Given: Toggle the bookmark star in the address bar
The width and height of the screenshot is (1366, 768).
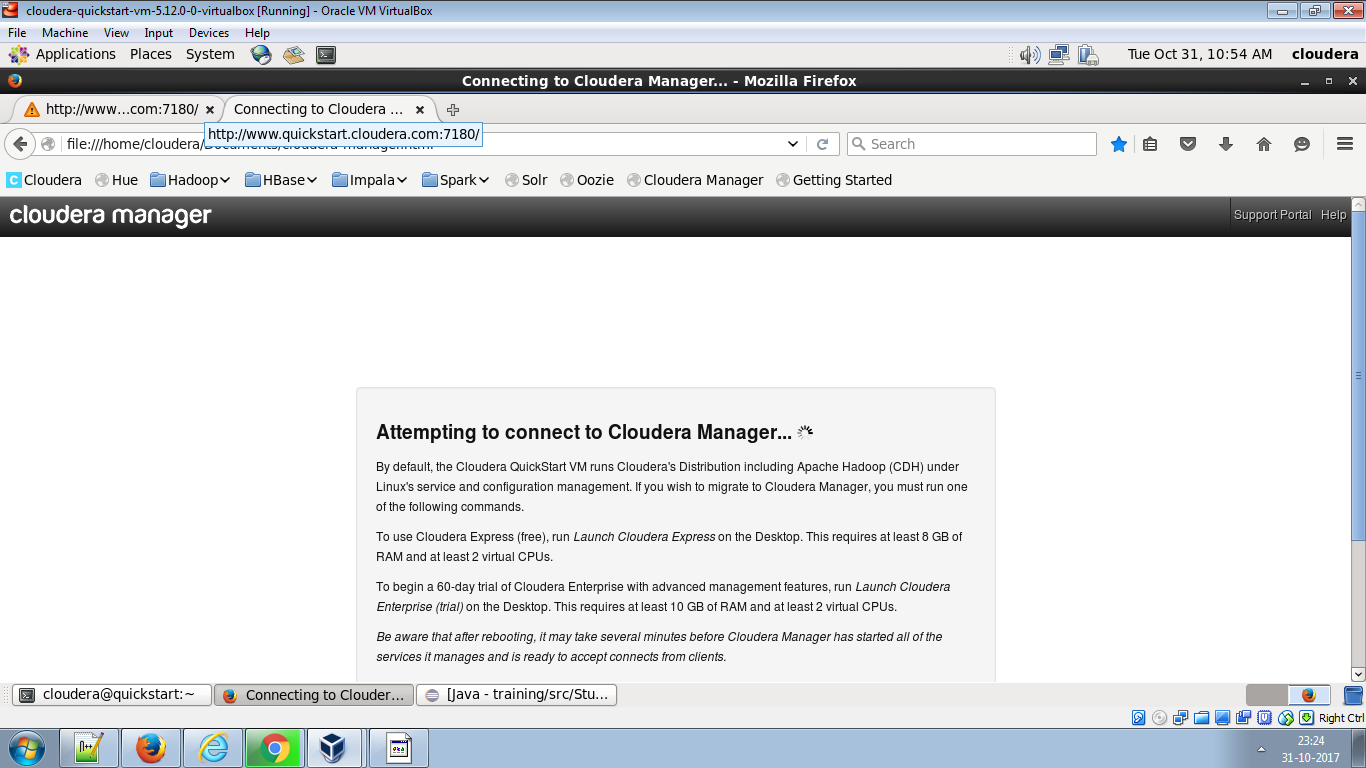Looking at the screenshot, I should click(x=1118, y=143).
